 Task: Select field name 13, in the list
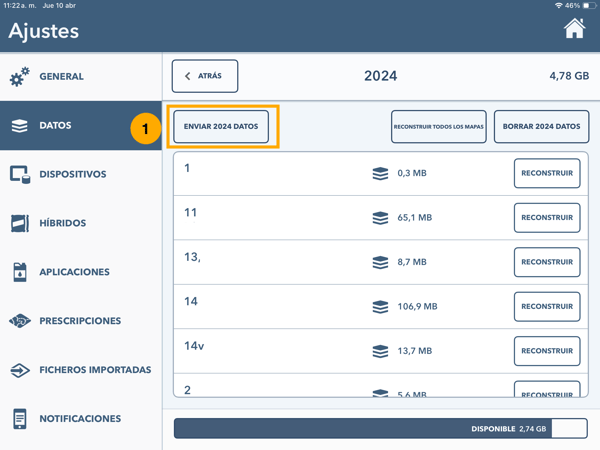(192, 257)
